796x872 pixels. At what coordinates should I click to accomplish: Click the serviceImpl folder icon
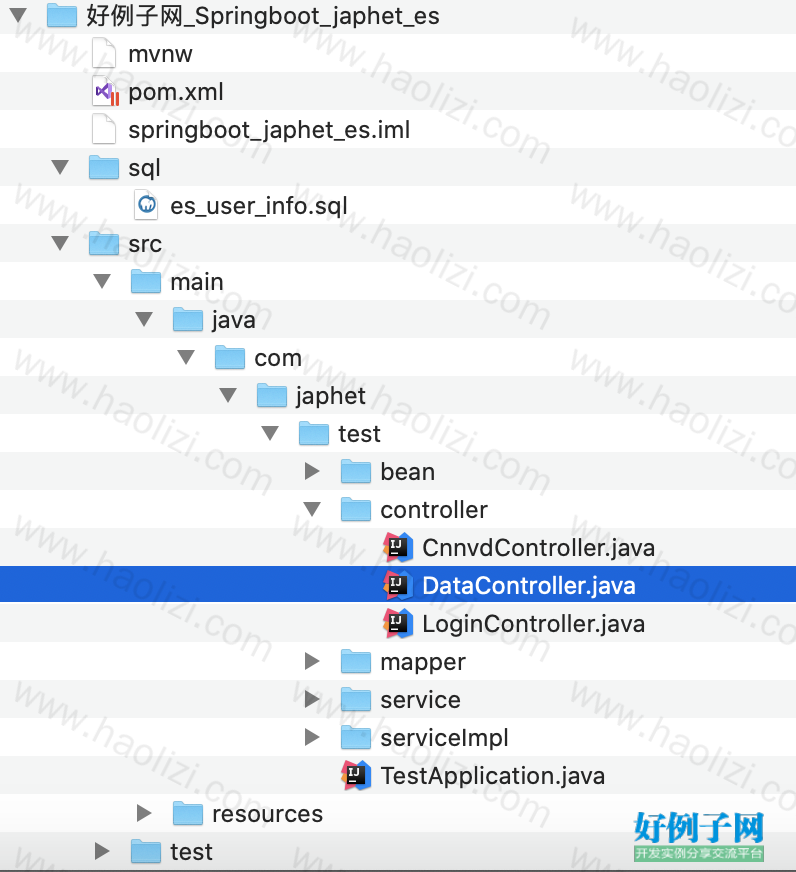356,737
